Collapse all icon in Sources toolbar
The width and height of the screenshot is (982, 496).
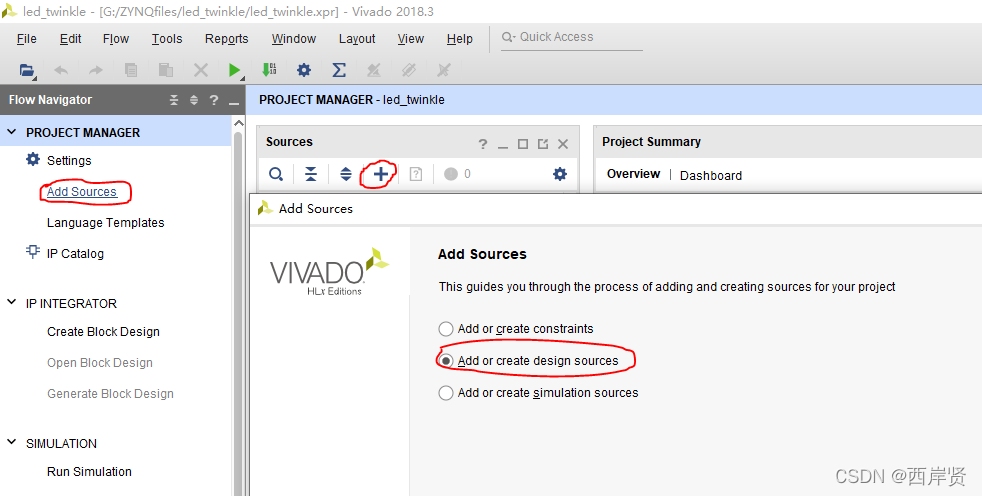(x=311, y=174)
